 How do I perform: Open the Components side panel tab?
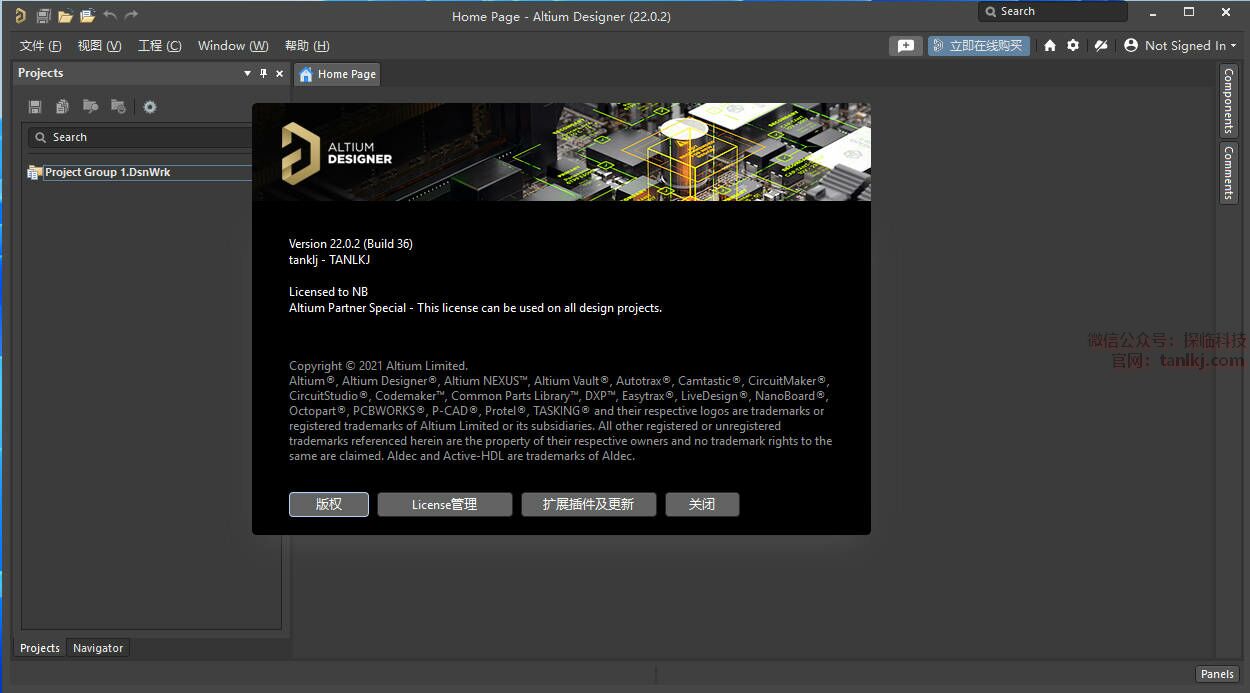(x=1228, y=101)
